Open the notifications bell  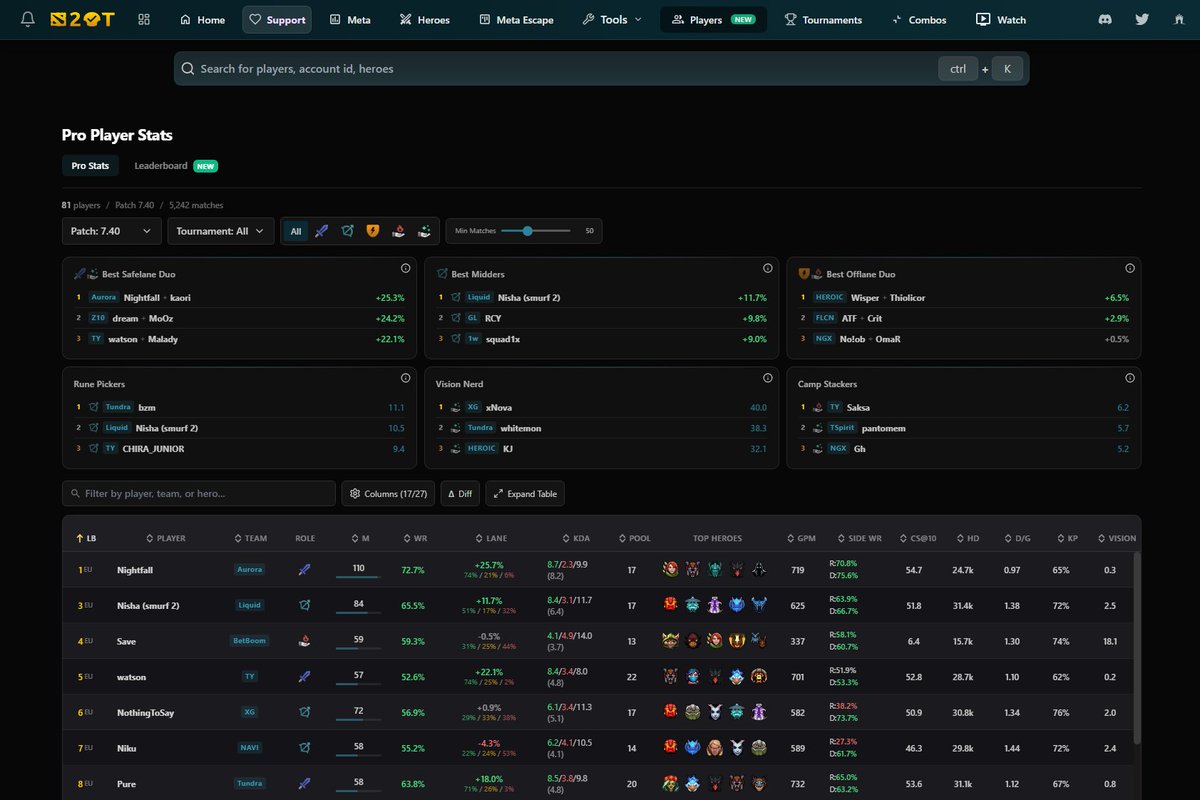tap(27, 19)
